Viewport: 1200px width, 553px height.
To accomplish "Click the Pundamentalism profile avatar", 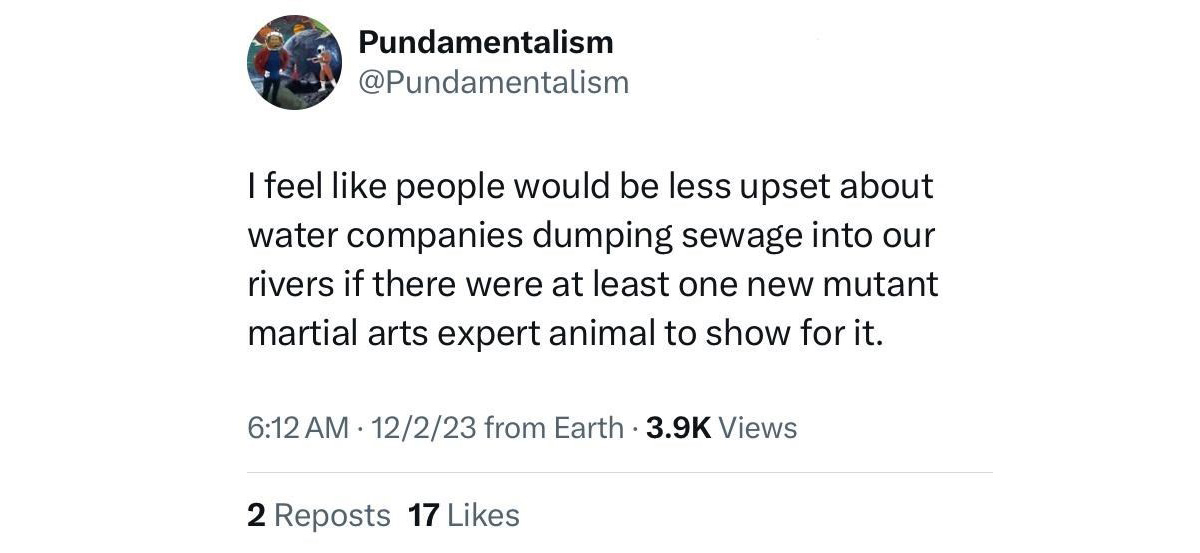I will (295, 62).
